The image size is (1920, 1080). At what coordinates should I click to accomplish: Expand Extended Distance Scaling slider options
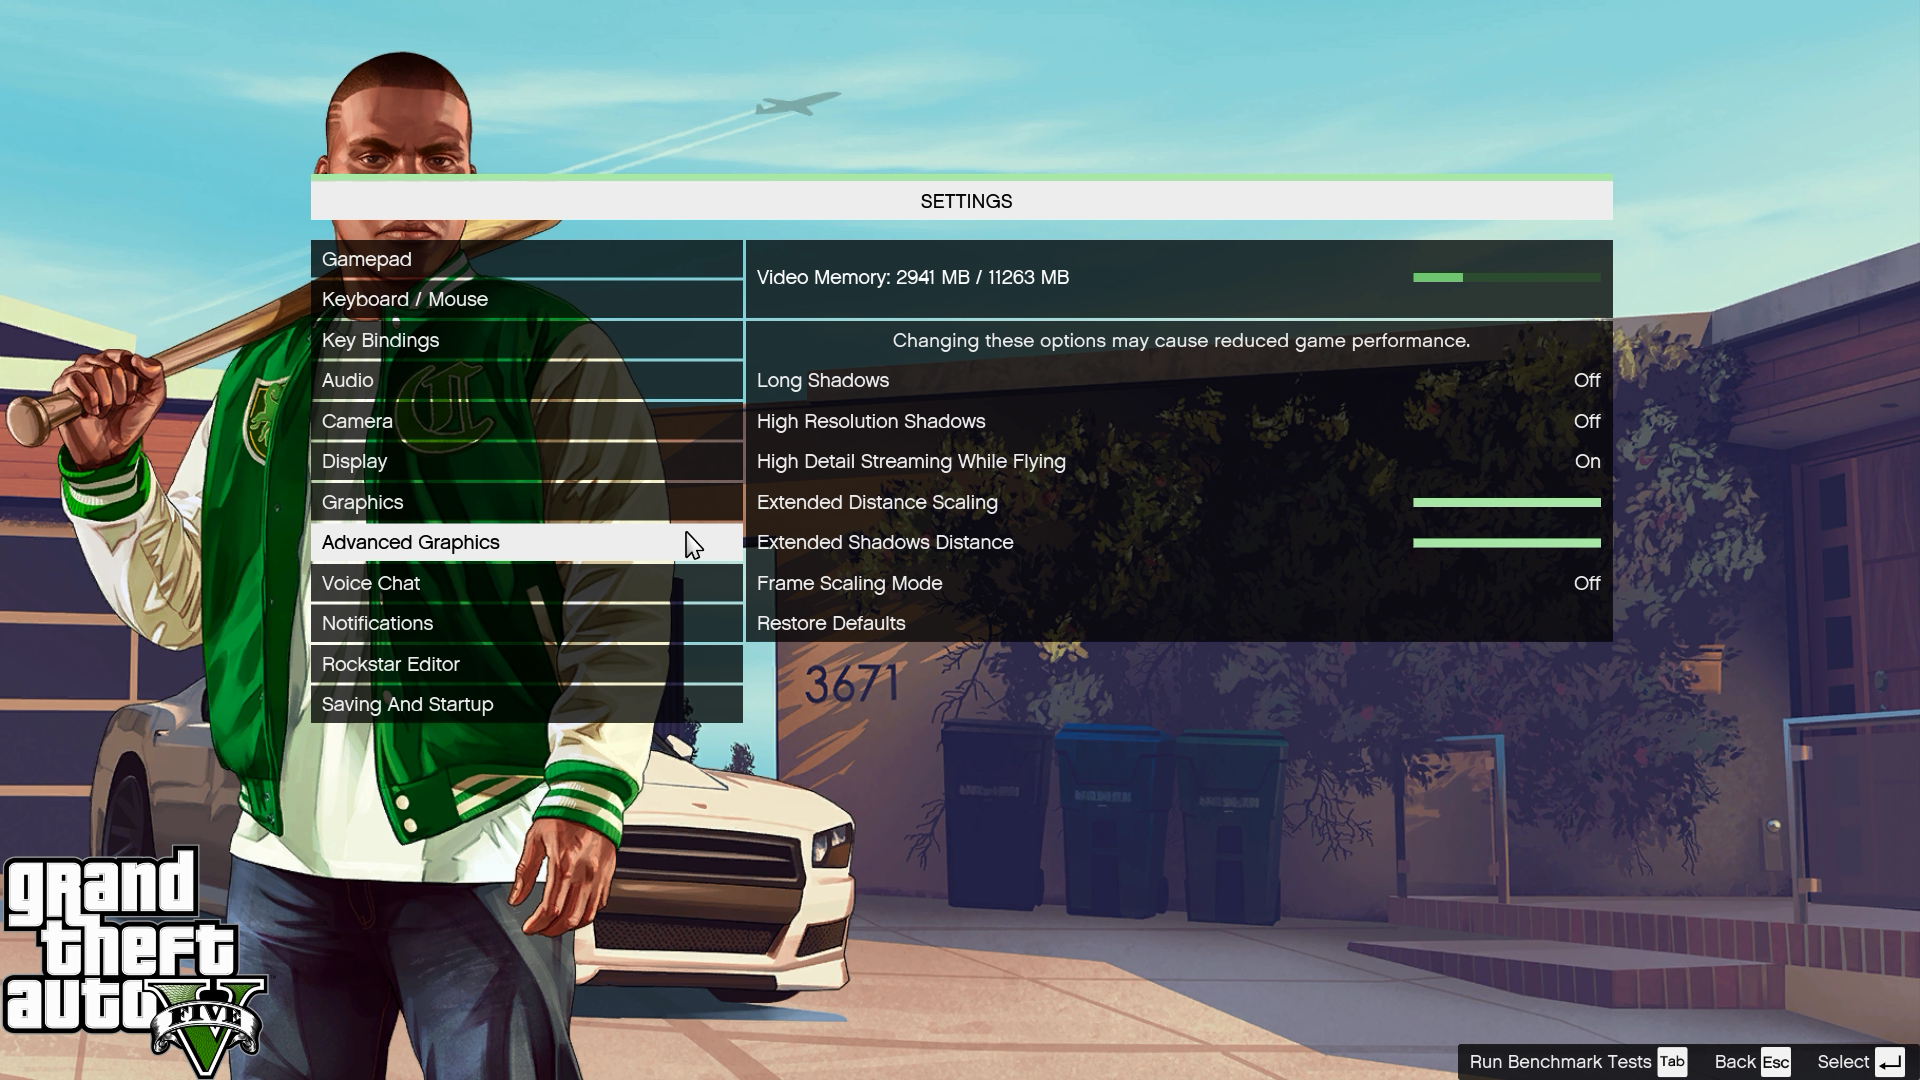point(1505,501)
